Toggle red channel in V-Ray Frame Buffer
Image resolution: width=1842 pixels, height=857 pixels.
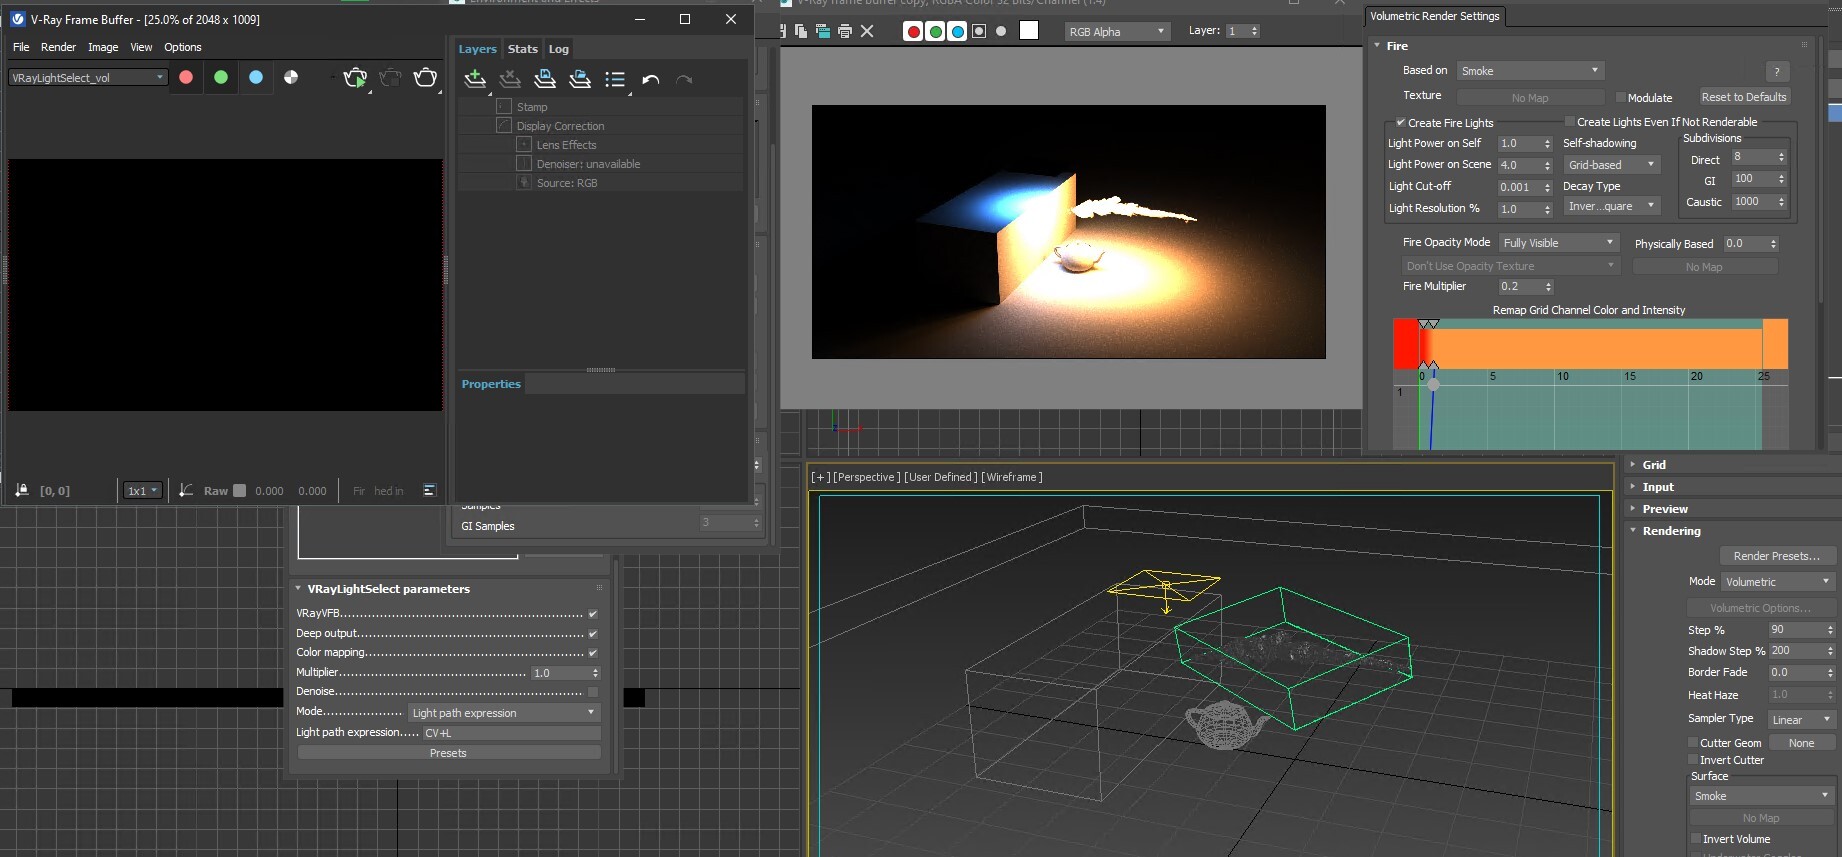click(x=186, y=77)
